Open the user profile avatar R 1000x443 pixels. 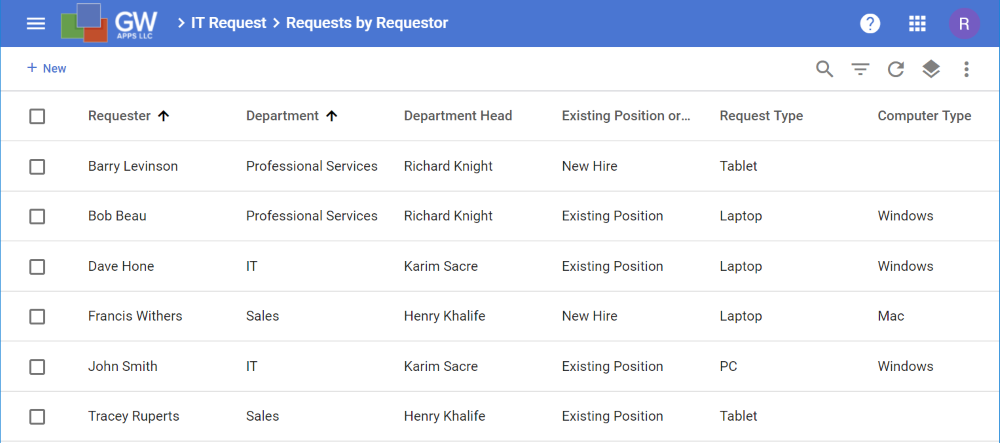tap(964, 24)
